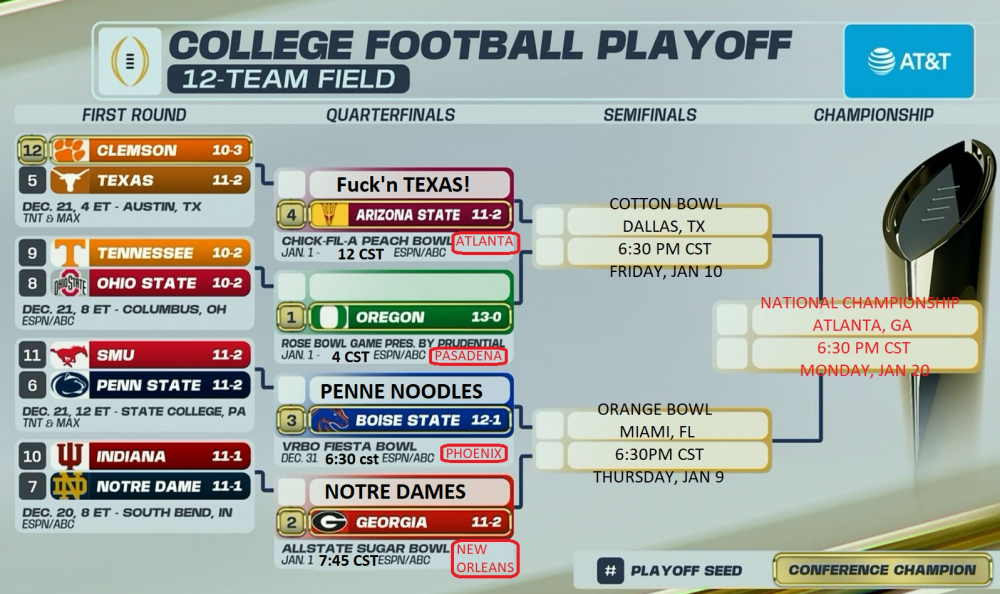Select the Clemson tiger paw logo

[x=70, y=151]
